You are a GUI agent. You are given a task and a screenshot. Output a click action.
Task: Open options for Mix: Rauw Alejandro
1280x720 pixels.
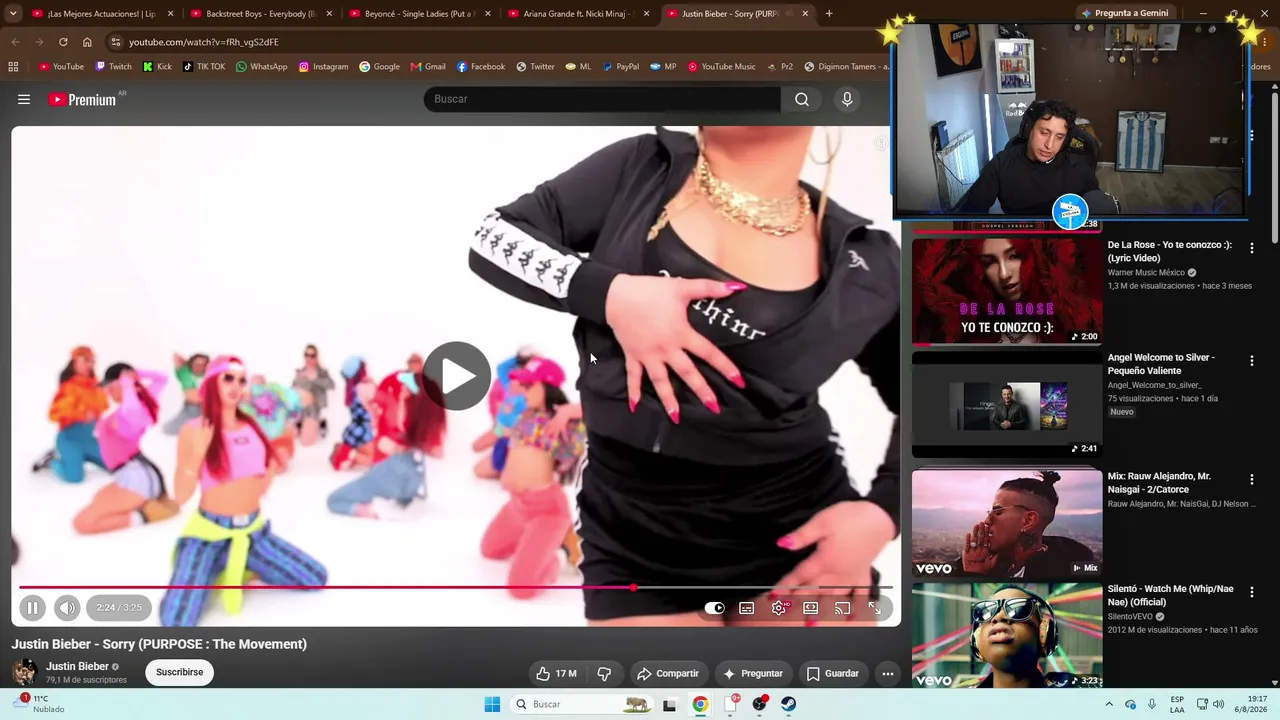pyautogui.click(x=1251, y=480)
